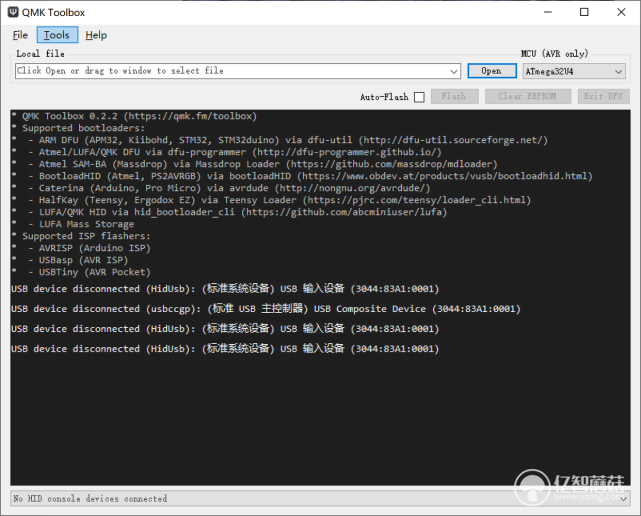This screenshot has width=641, height=516.
Task: Open the MCU ATmega32U4 dropdown
Action: tap(574, 71)
